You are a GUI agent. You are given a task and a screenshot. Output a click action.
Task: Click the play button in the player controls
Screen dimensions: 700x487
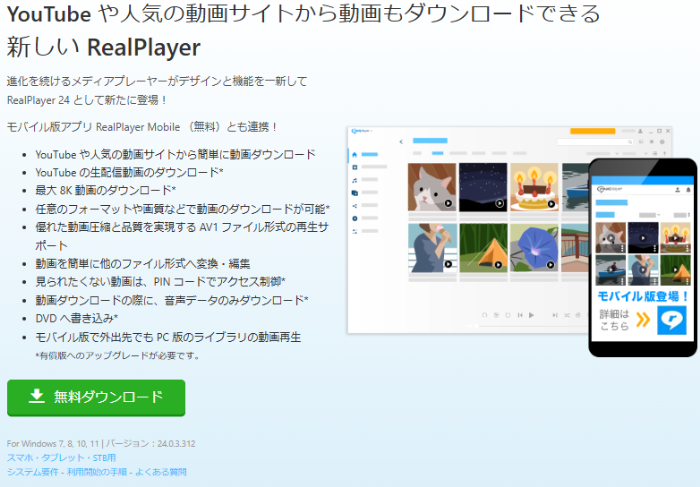click(x=532, y=315)
